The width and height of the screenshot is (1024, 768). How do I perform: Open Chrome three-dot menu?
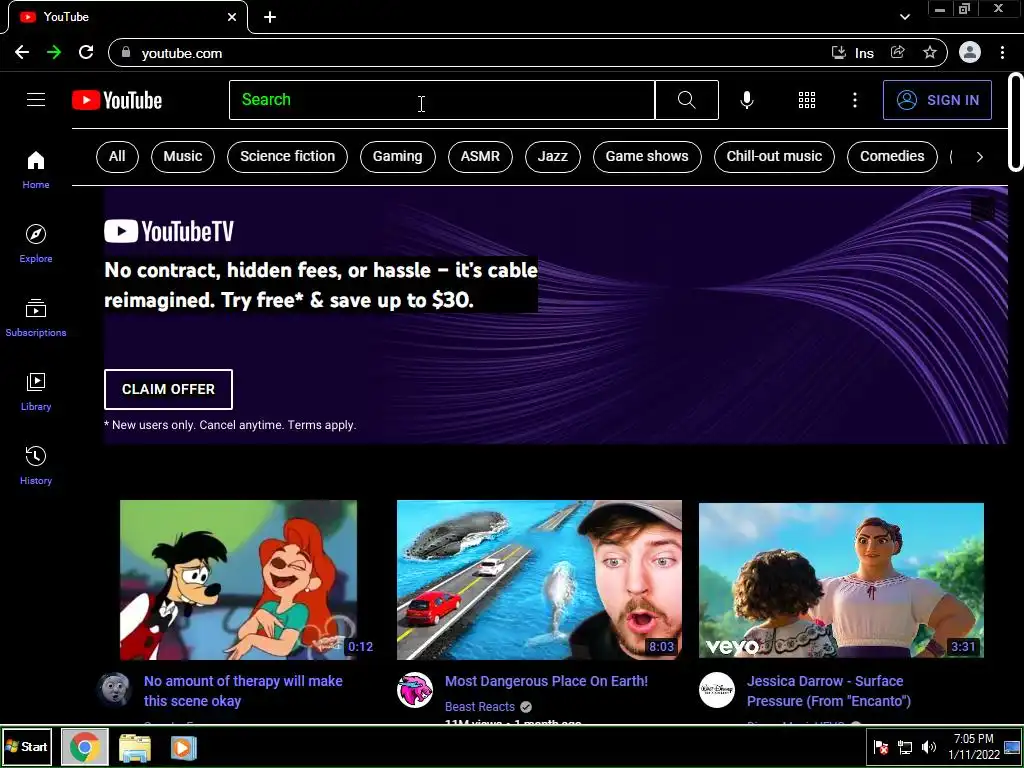1002,53
